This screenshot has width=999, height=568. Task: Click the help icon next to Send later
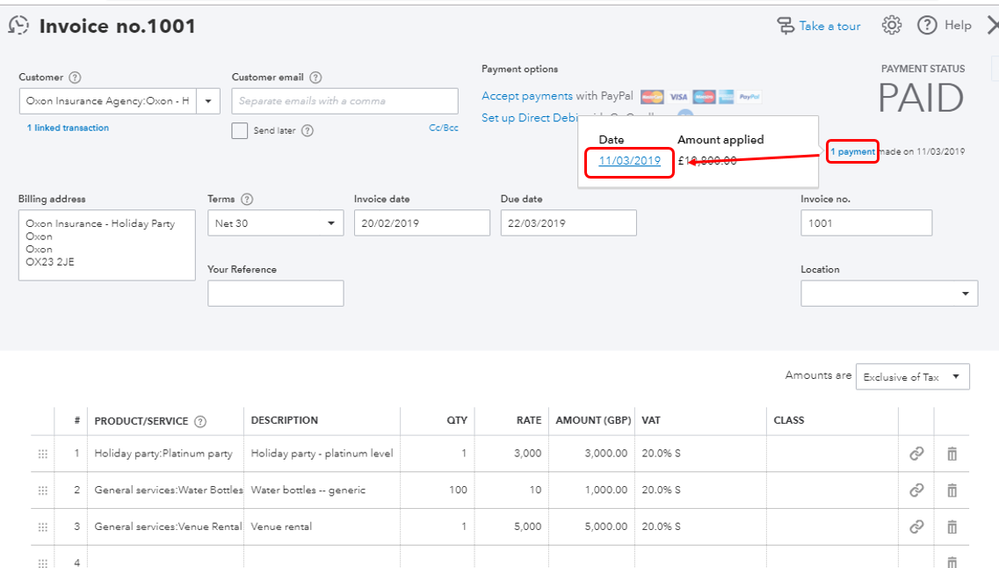pyautogui.click(x=307, y=131)
